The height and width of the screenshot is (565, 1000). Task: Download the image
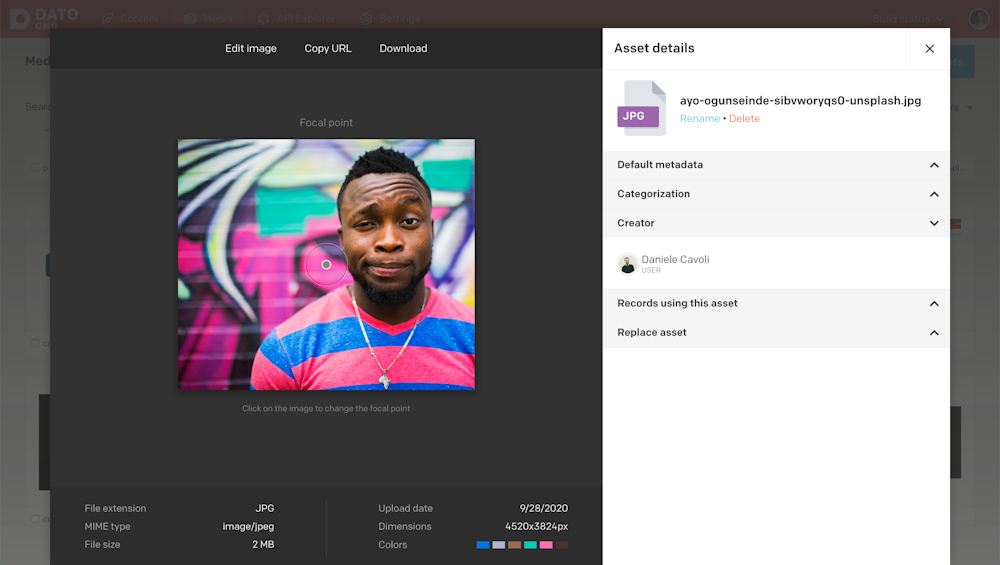click(x=403, y=48)
